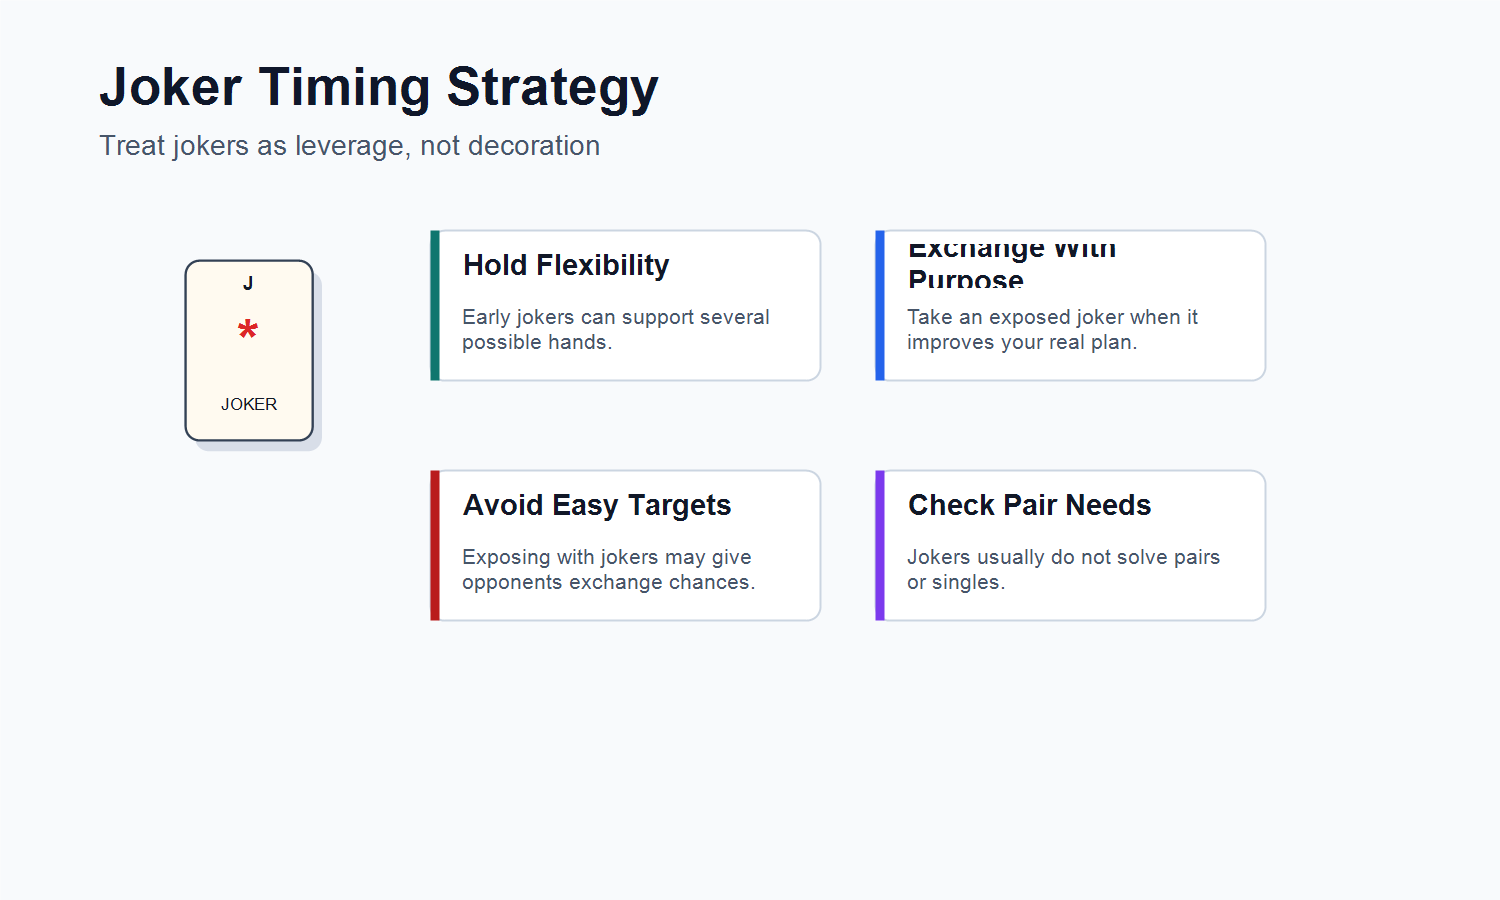This screenshot has width=1500, height=900.
Task: Click the text 'Exposing with jokers may give'
Action: click(x=607, y=557)
